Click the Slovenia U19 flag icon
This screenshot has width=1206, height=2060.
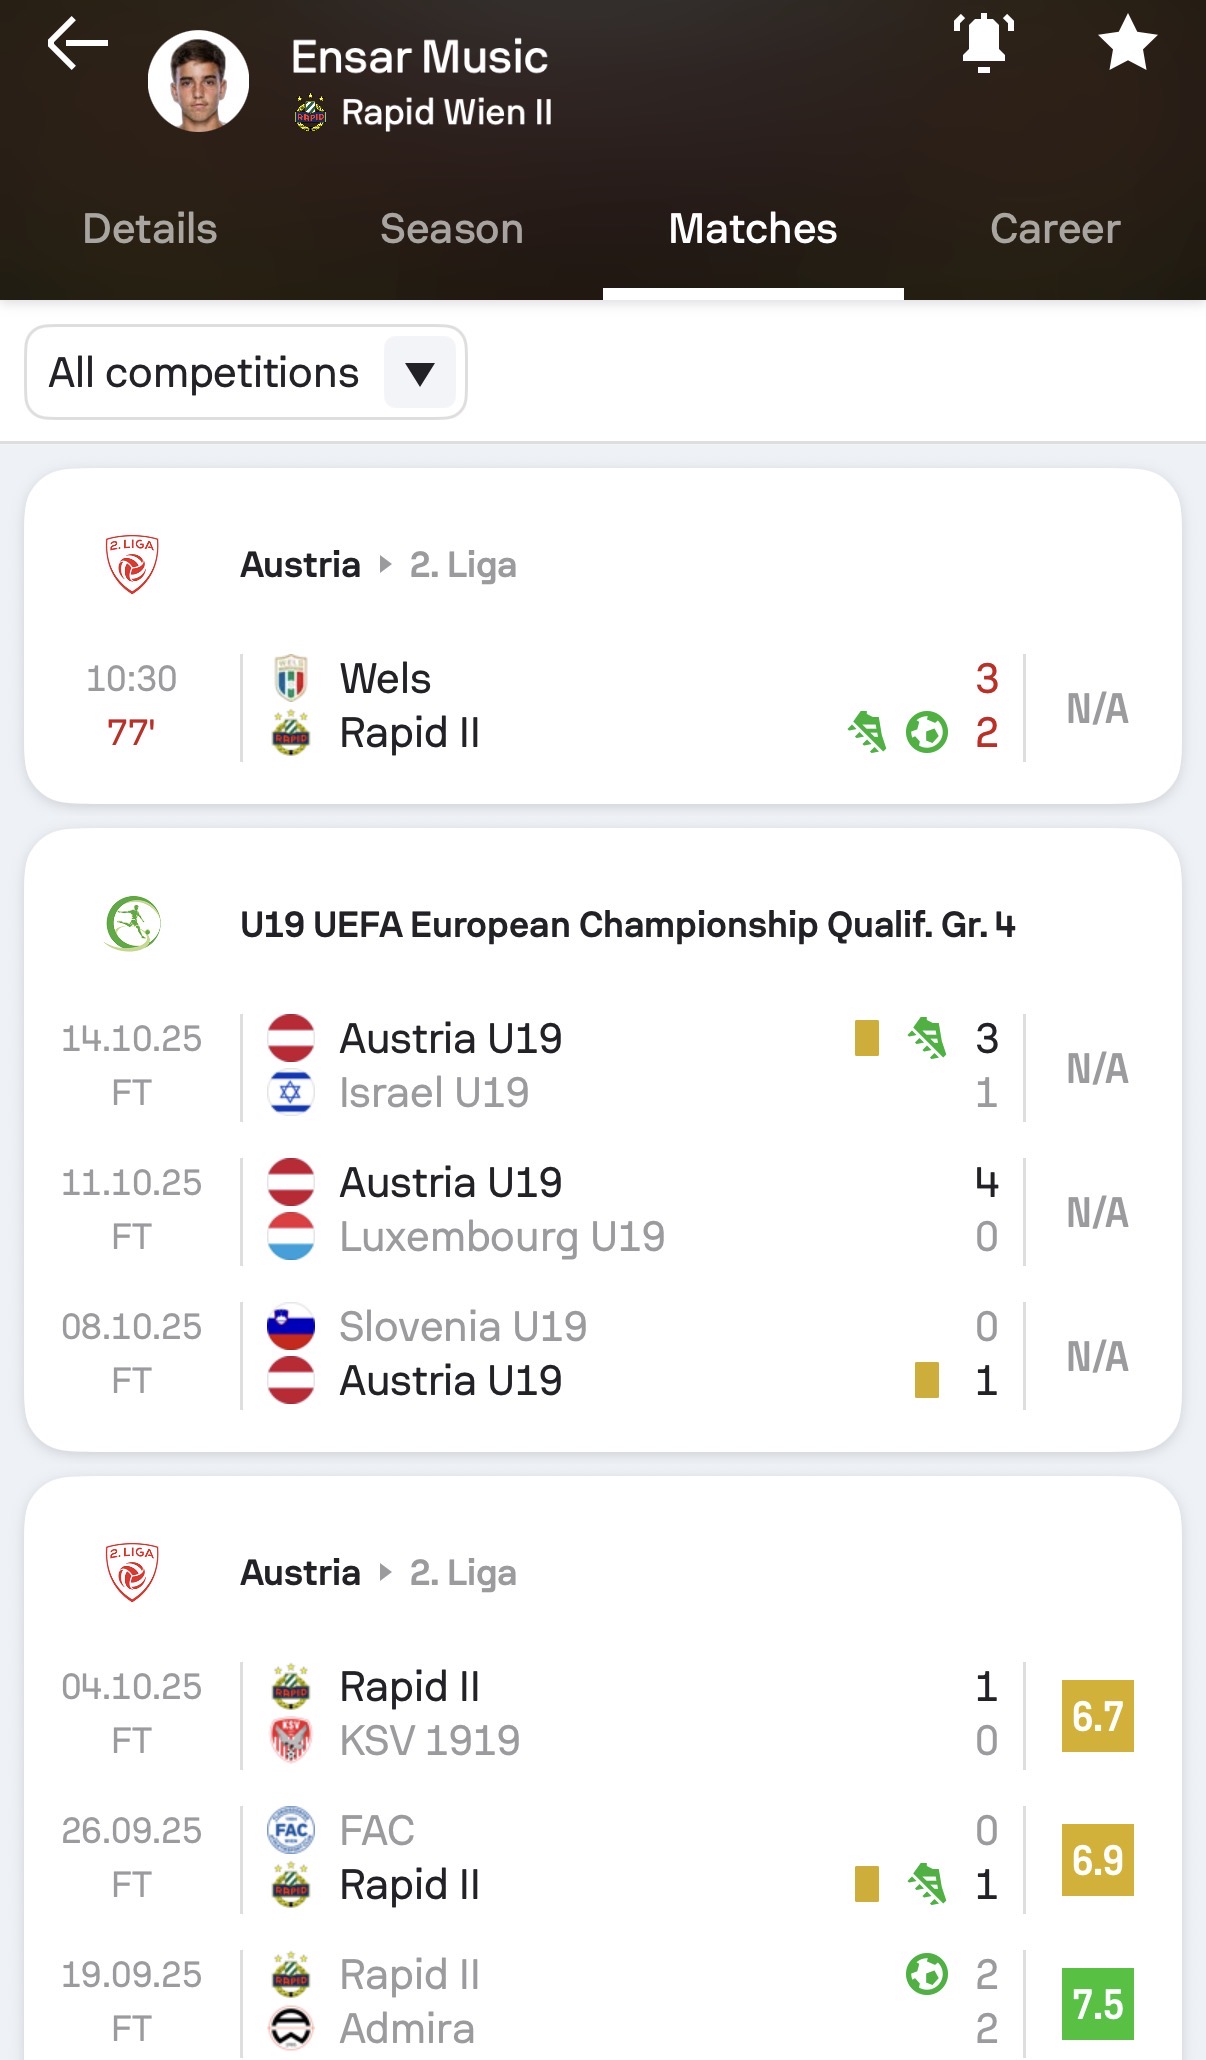coord(291,1327)
